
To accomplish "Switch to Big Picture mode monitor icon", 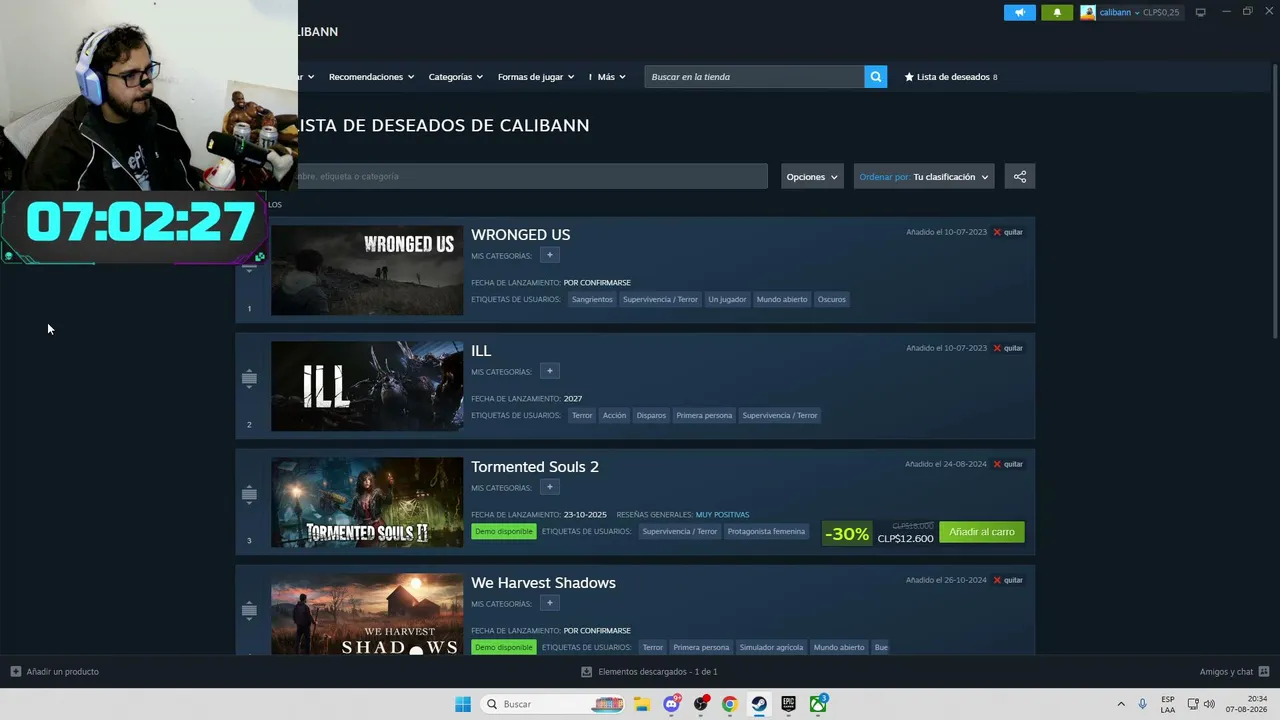I will click(x=1200, y=12).
